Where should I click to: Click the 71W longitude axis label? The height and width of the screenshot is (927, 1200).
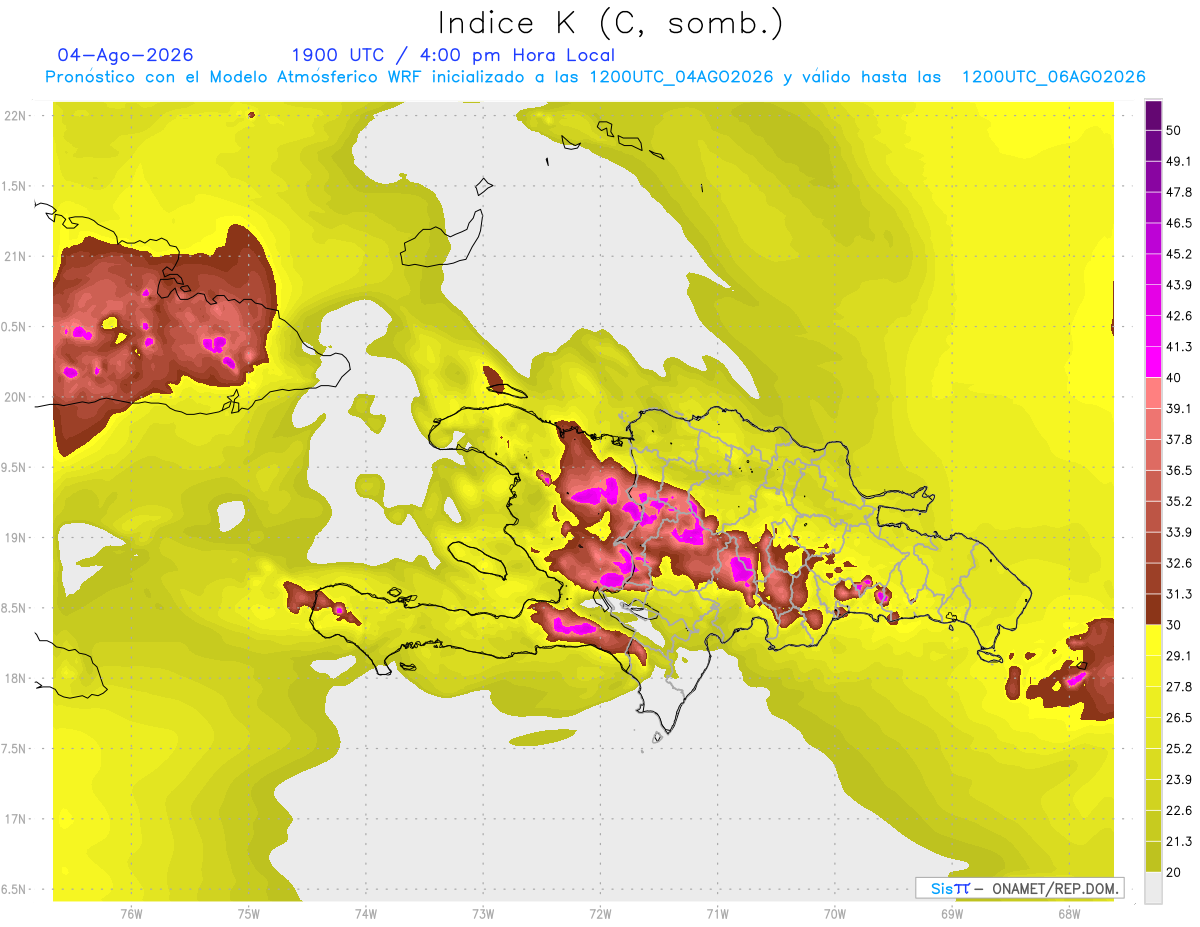[717, 914]
